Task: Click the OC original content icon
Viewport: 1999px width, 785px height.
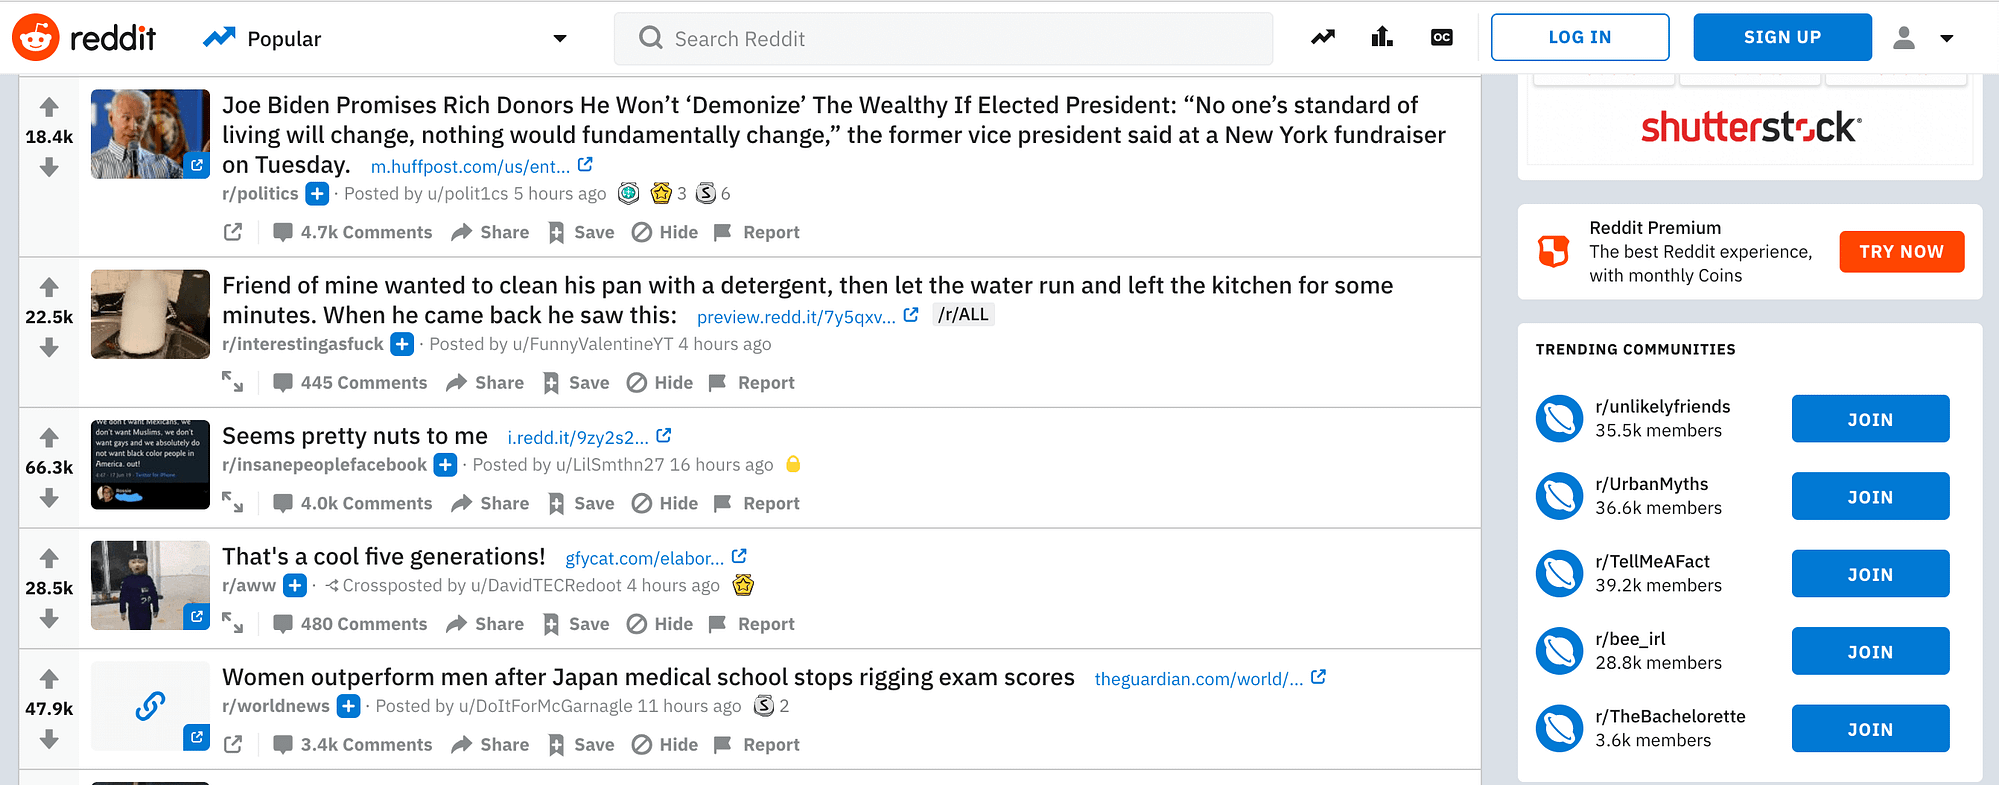Action: 1441,38
